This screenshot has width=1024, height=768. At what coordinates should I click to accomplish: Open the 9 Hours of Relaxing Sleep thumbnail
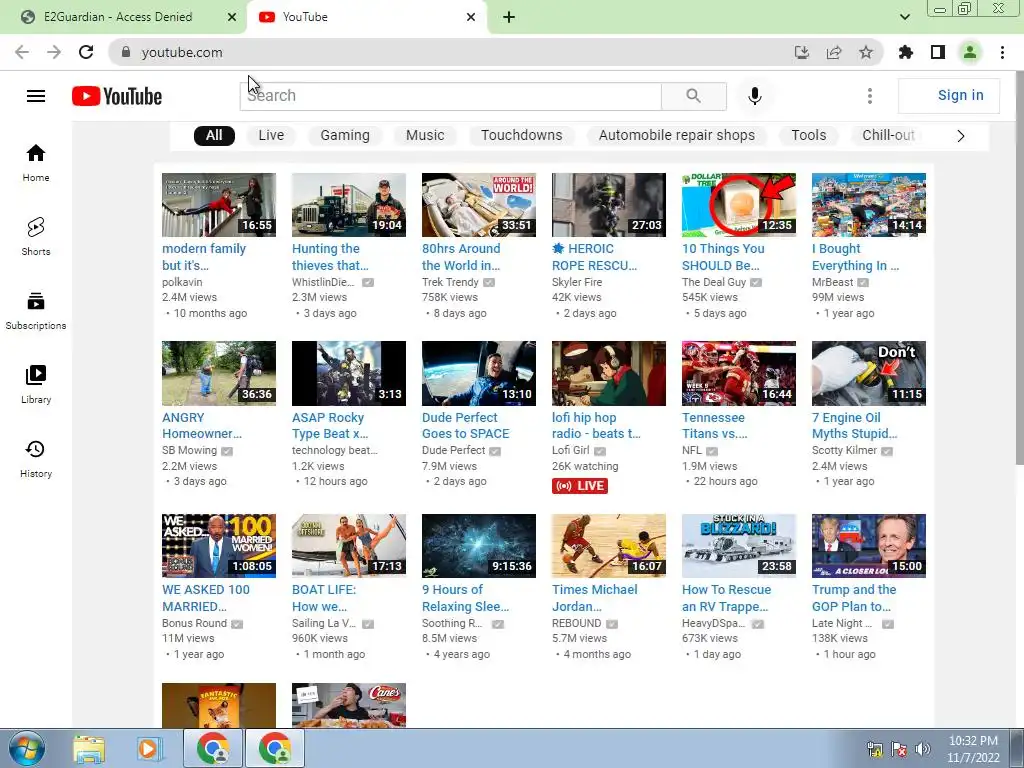pyautogui.click(x=479, y=545)
